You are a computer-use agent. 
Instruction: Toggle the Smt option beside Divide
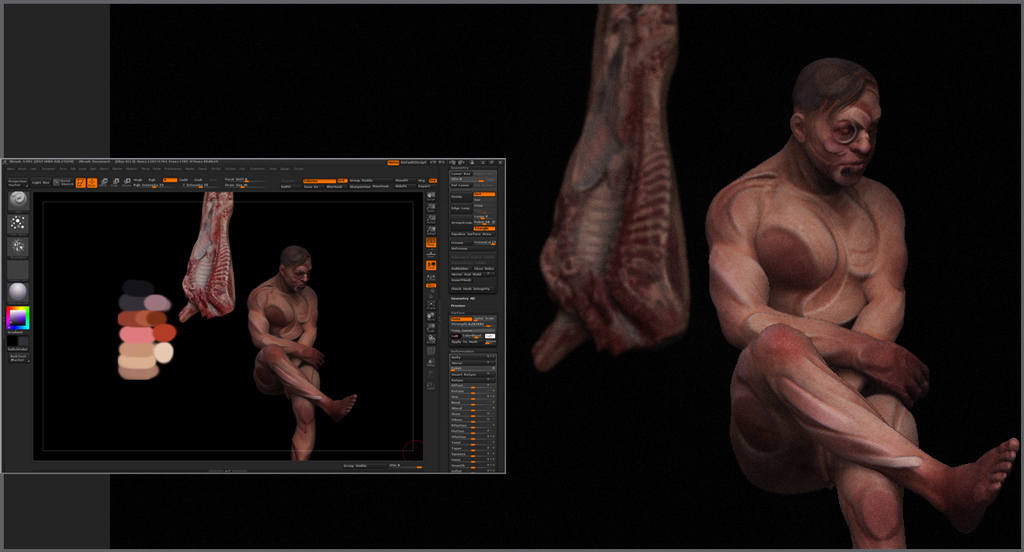coord(484,194)
